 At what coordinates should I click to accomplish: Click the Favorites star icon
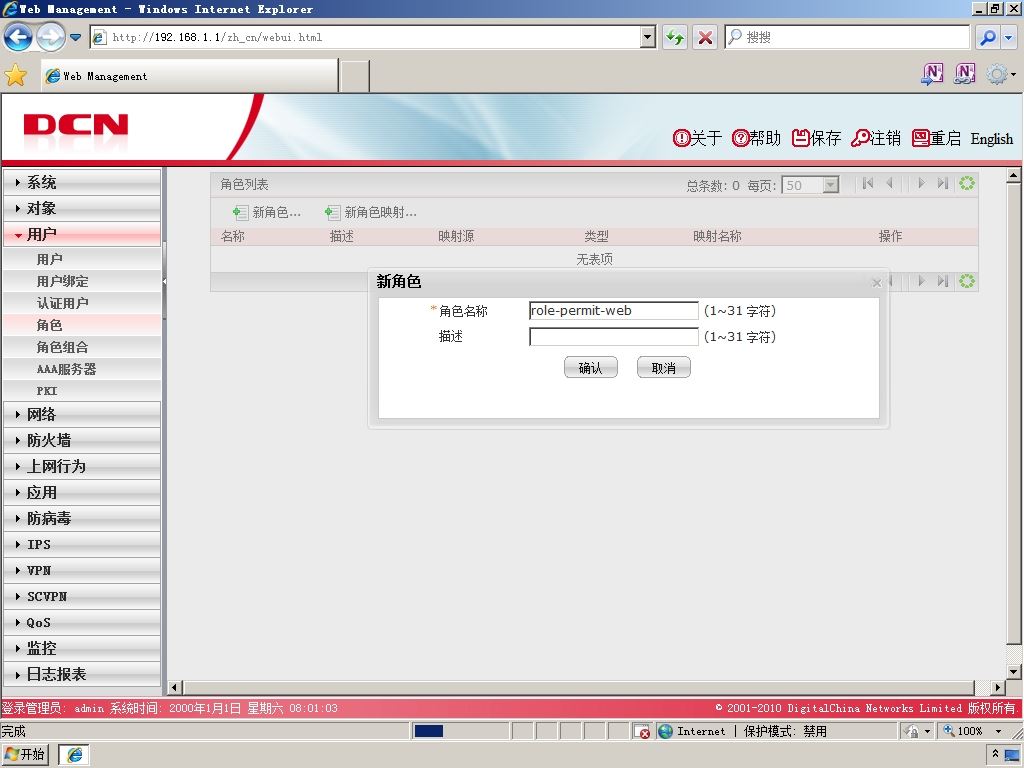tap(16, 76)
